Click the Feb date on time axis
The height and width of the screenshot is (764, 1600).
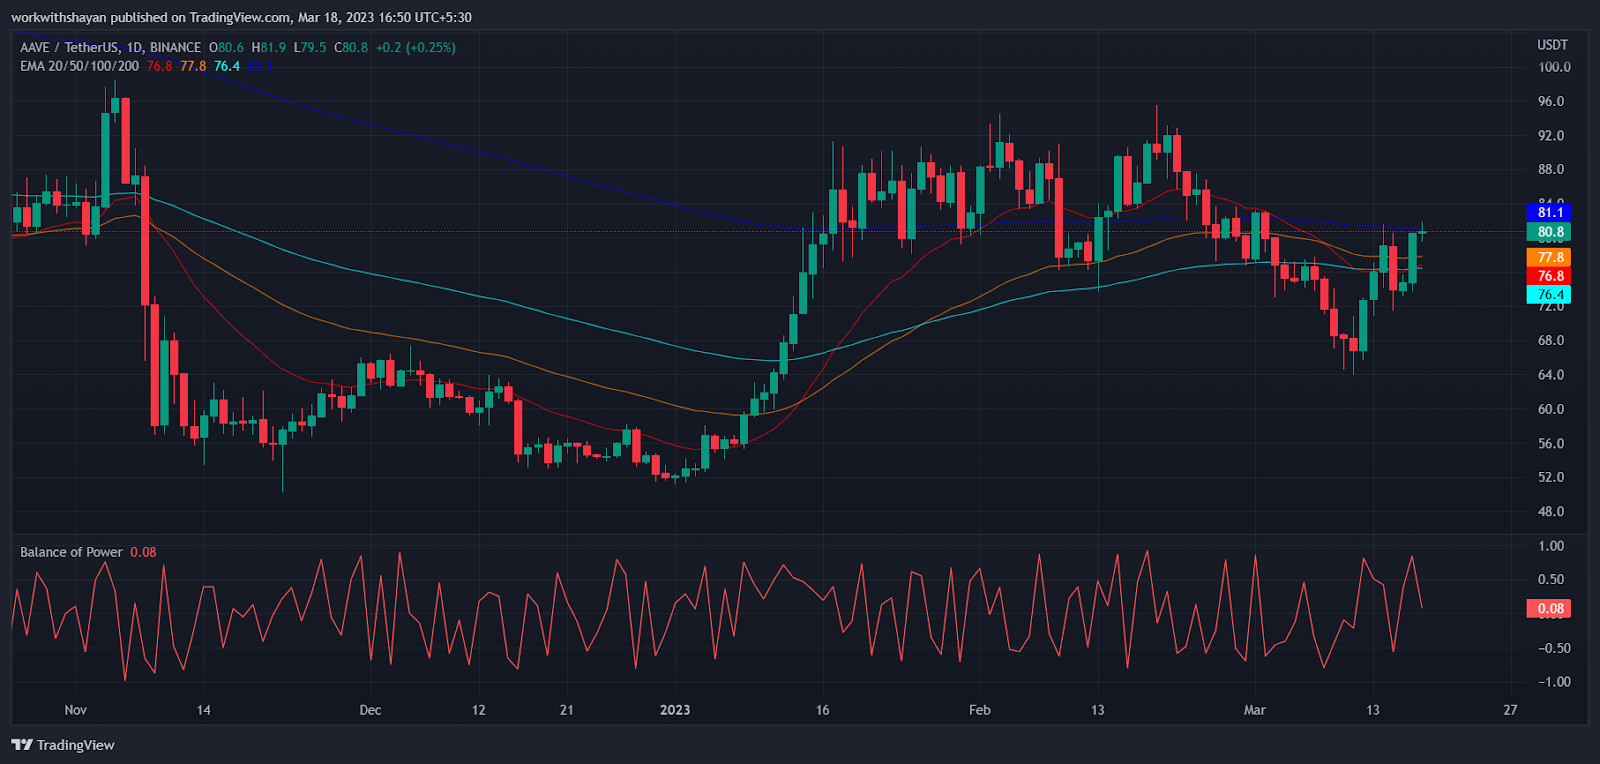point(980,710)
